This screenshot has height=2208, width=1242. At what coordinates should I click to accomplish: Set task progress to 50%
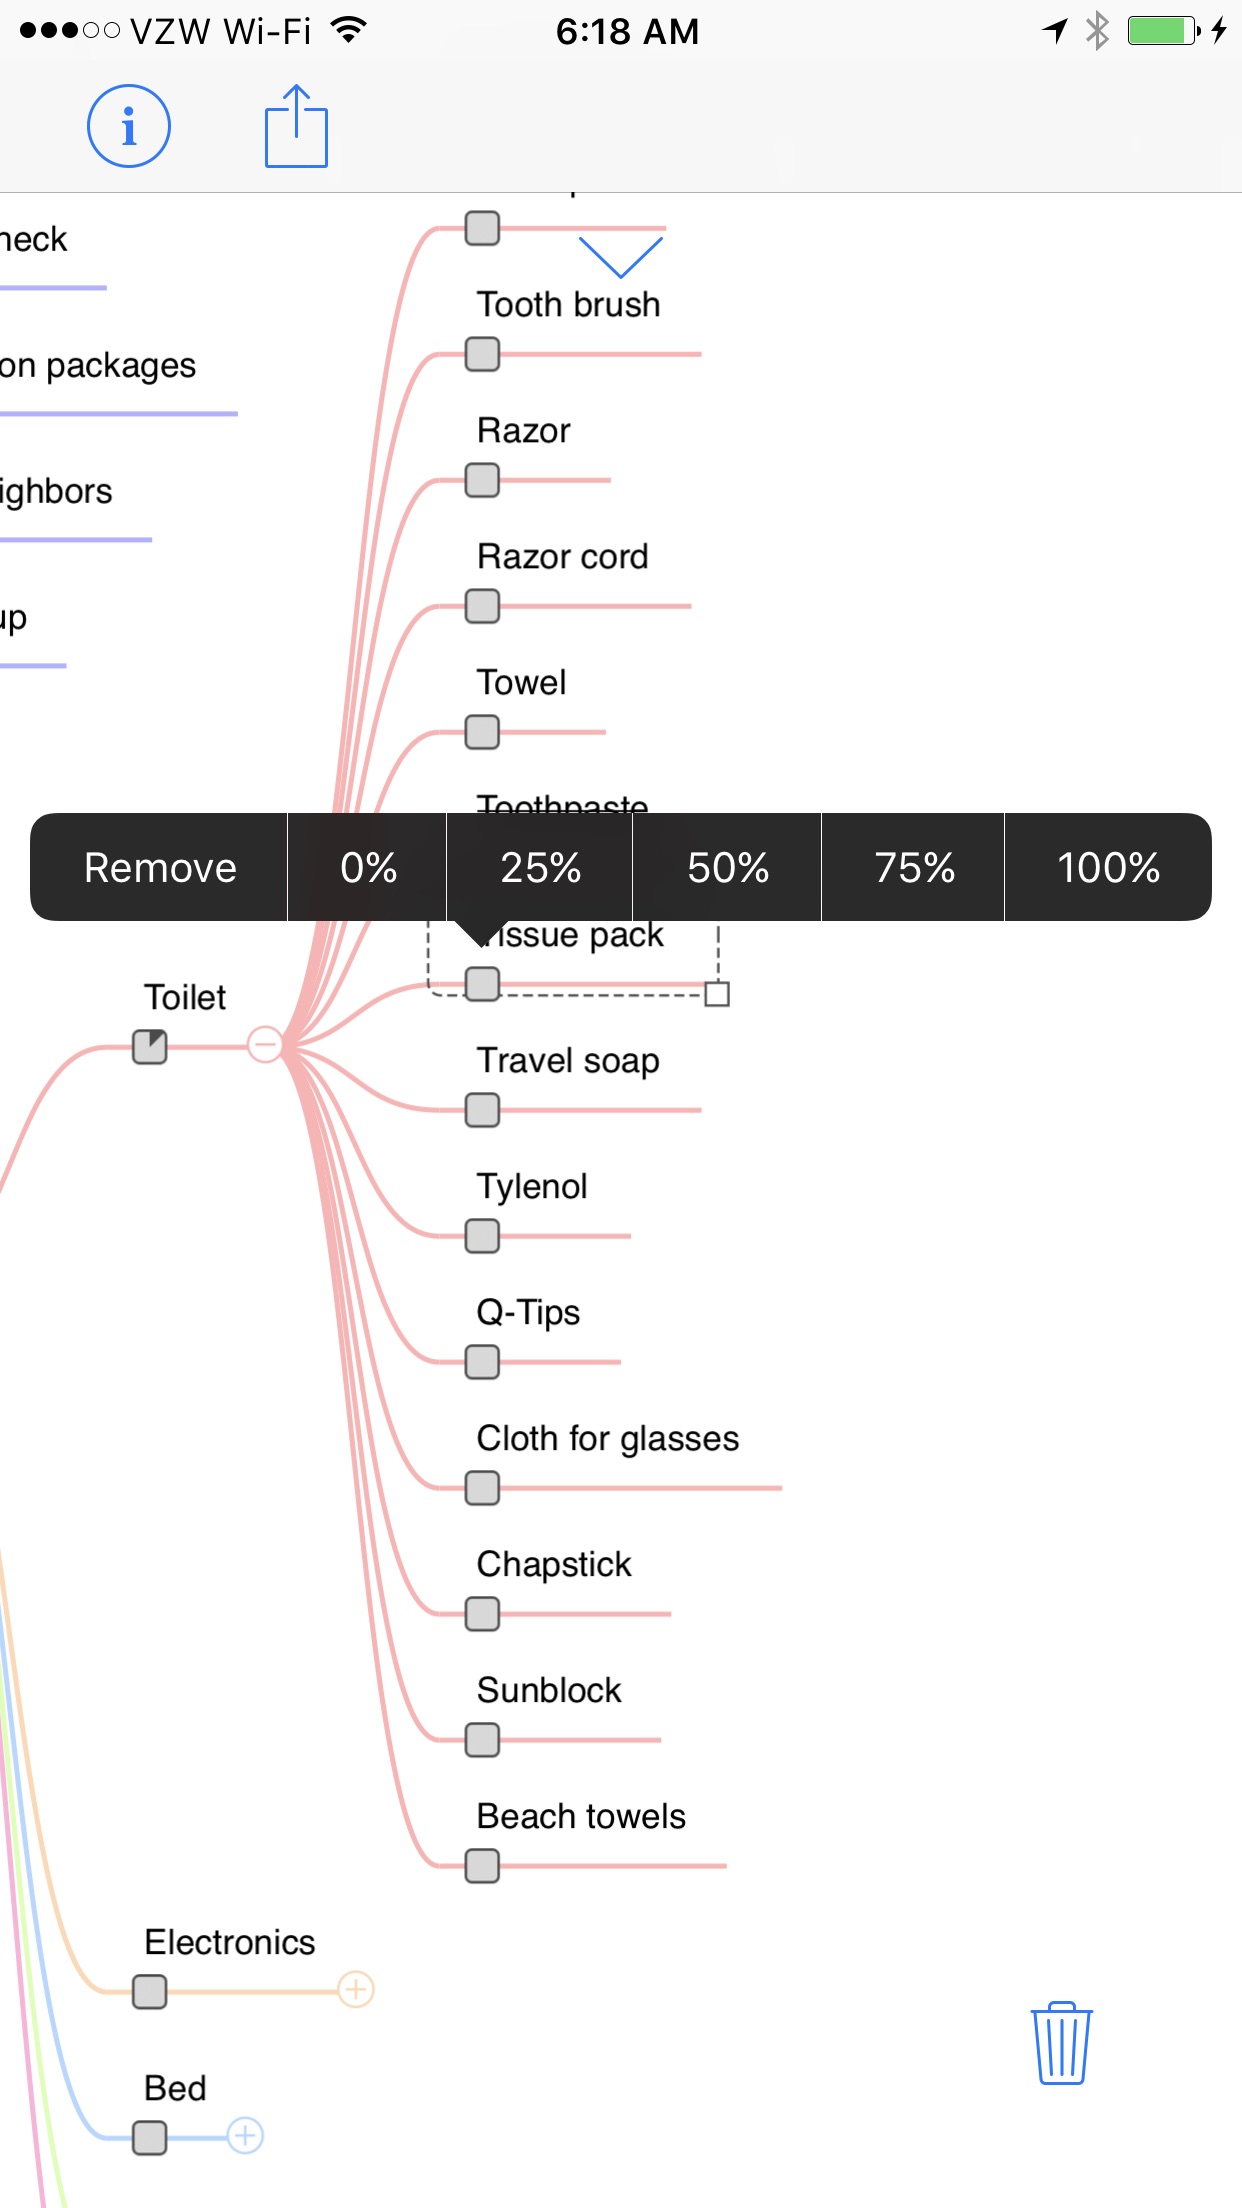(x=726, y=868)
